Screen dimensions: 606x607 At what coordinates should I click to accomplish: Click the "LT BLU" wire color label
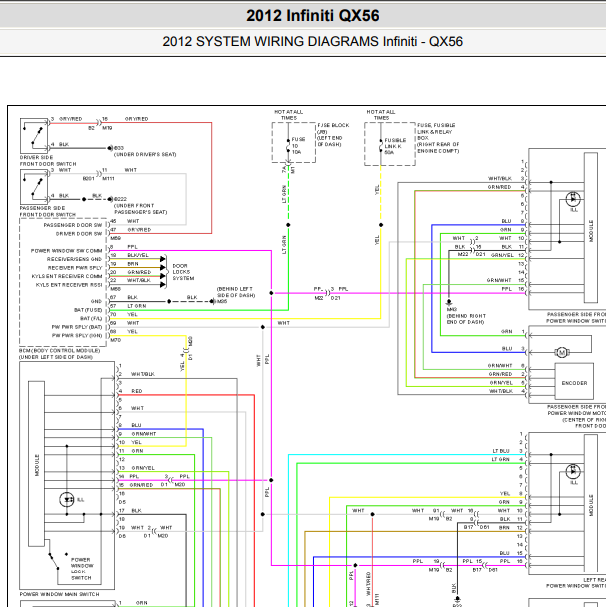tap(501, 451)
